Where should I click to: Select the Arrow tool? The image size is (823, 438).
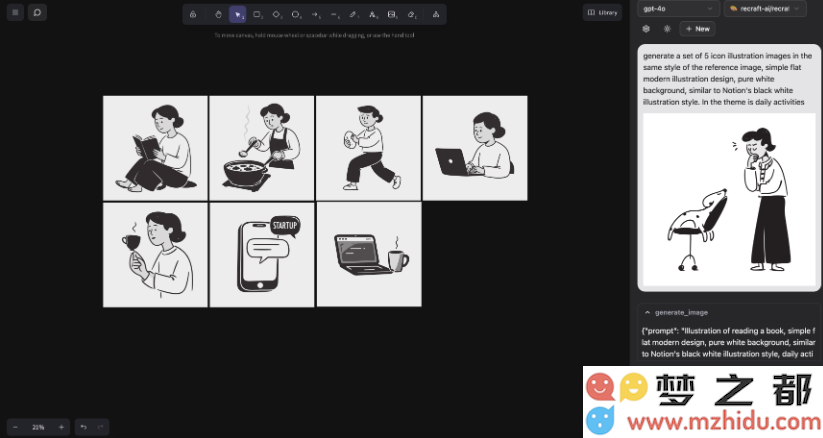pyautogui.click(x=315, y=14)
